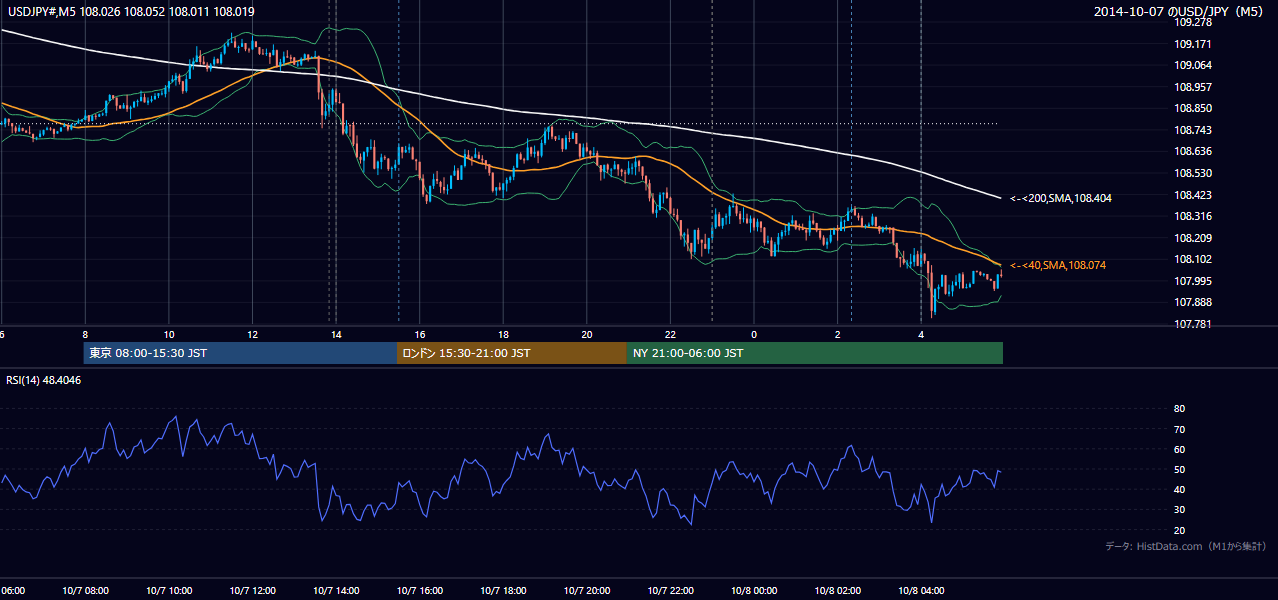Click price axis value 108.957
This screenshot has width=1278, height=600.
tap(1192, 87)
